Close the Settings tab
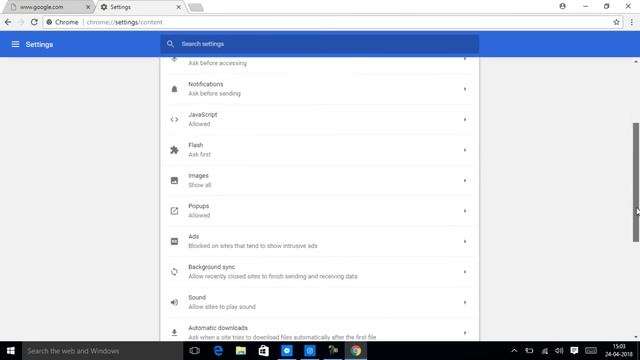 point(178,7)
